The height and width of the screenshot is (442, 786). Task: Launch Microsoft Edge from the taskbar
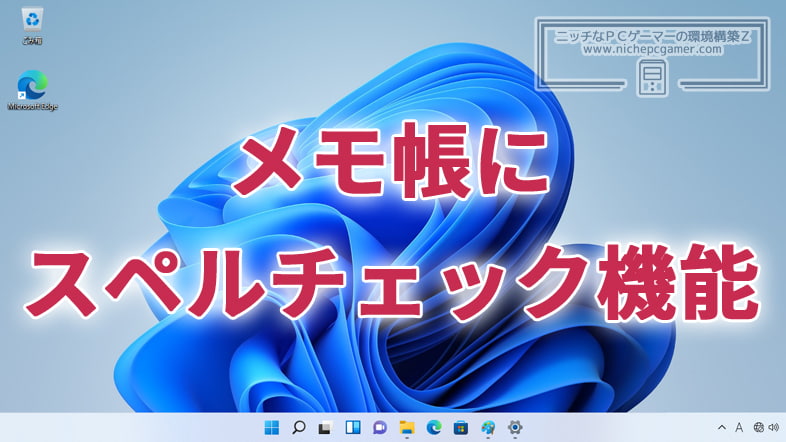coord(434,427)
